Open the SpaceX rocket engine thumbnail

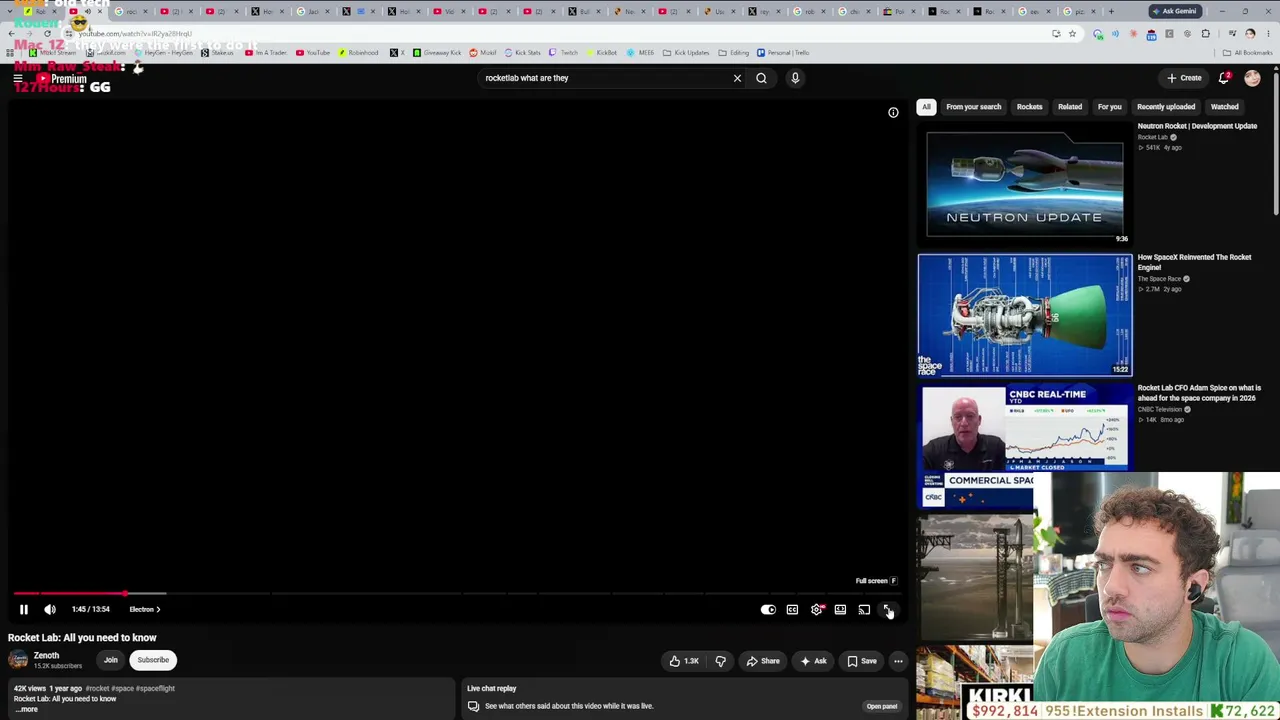coord(1025,315)
